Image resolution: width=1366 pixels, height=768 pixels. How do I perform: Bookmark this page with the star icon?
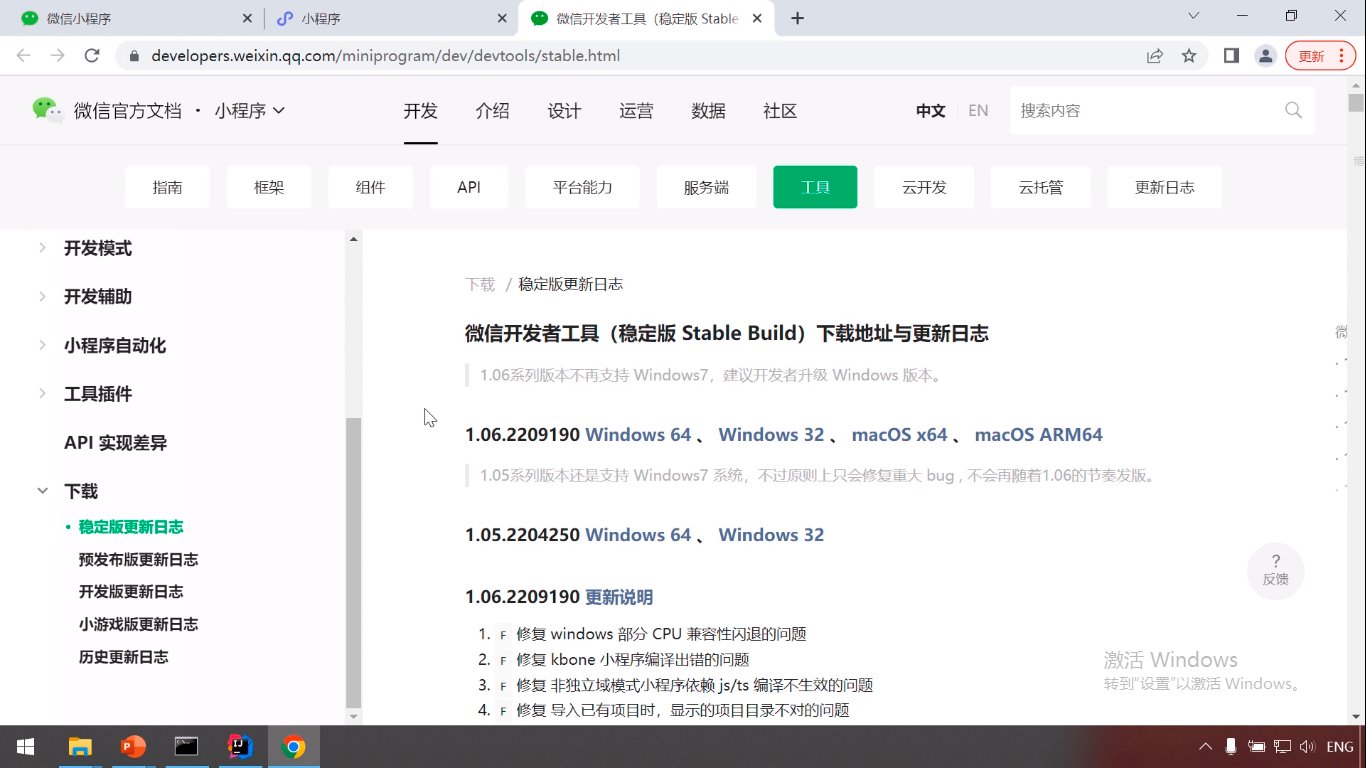pos(1189,56)
